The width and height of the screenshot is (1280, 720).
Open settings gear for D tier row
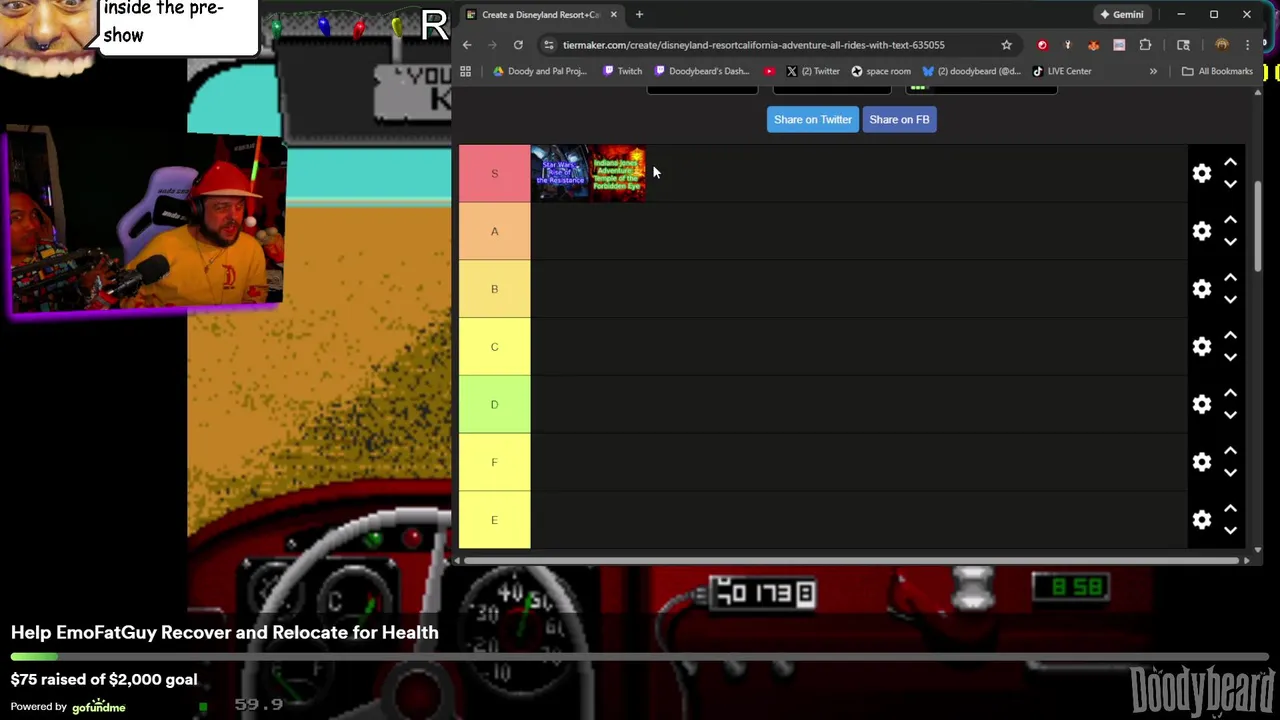[1202, 404]
